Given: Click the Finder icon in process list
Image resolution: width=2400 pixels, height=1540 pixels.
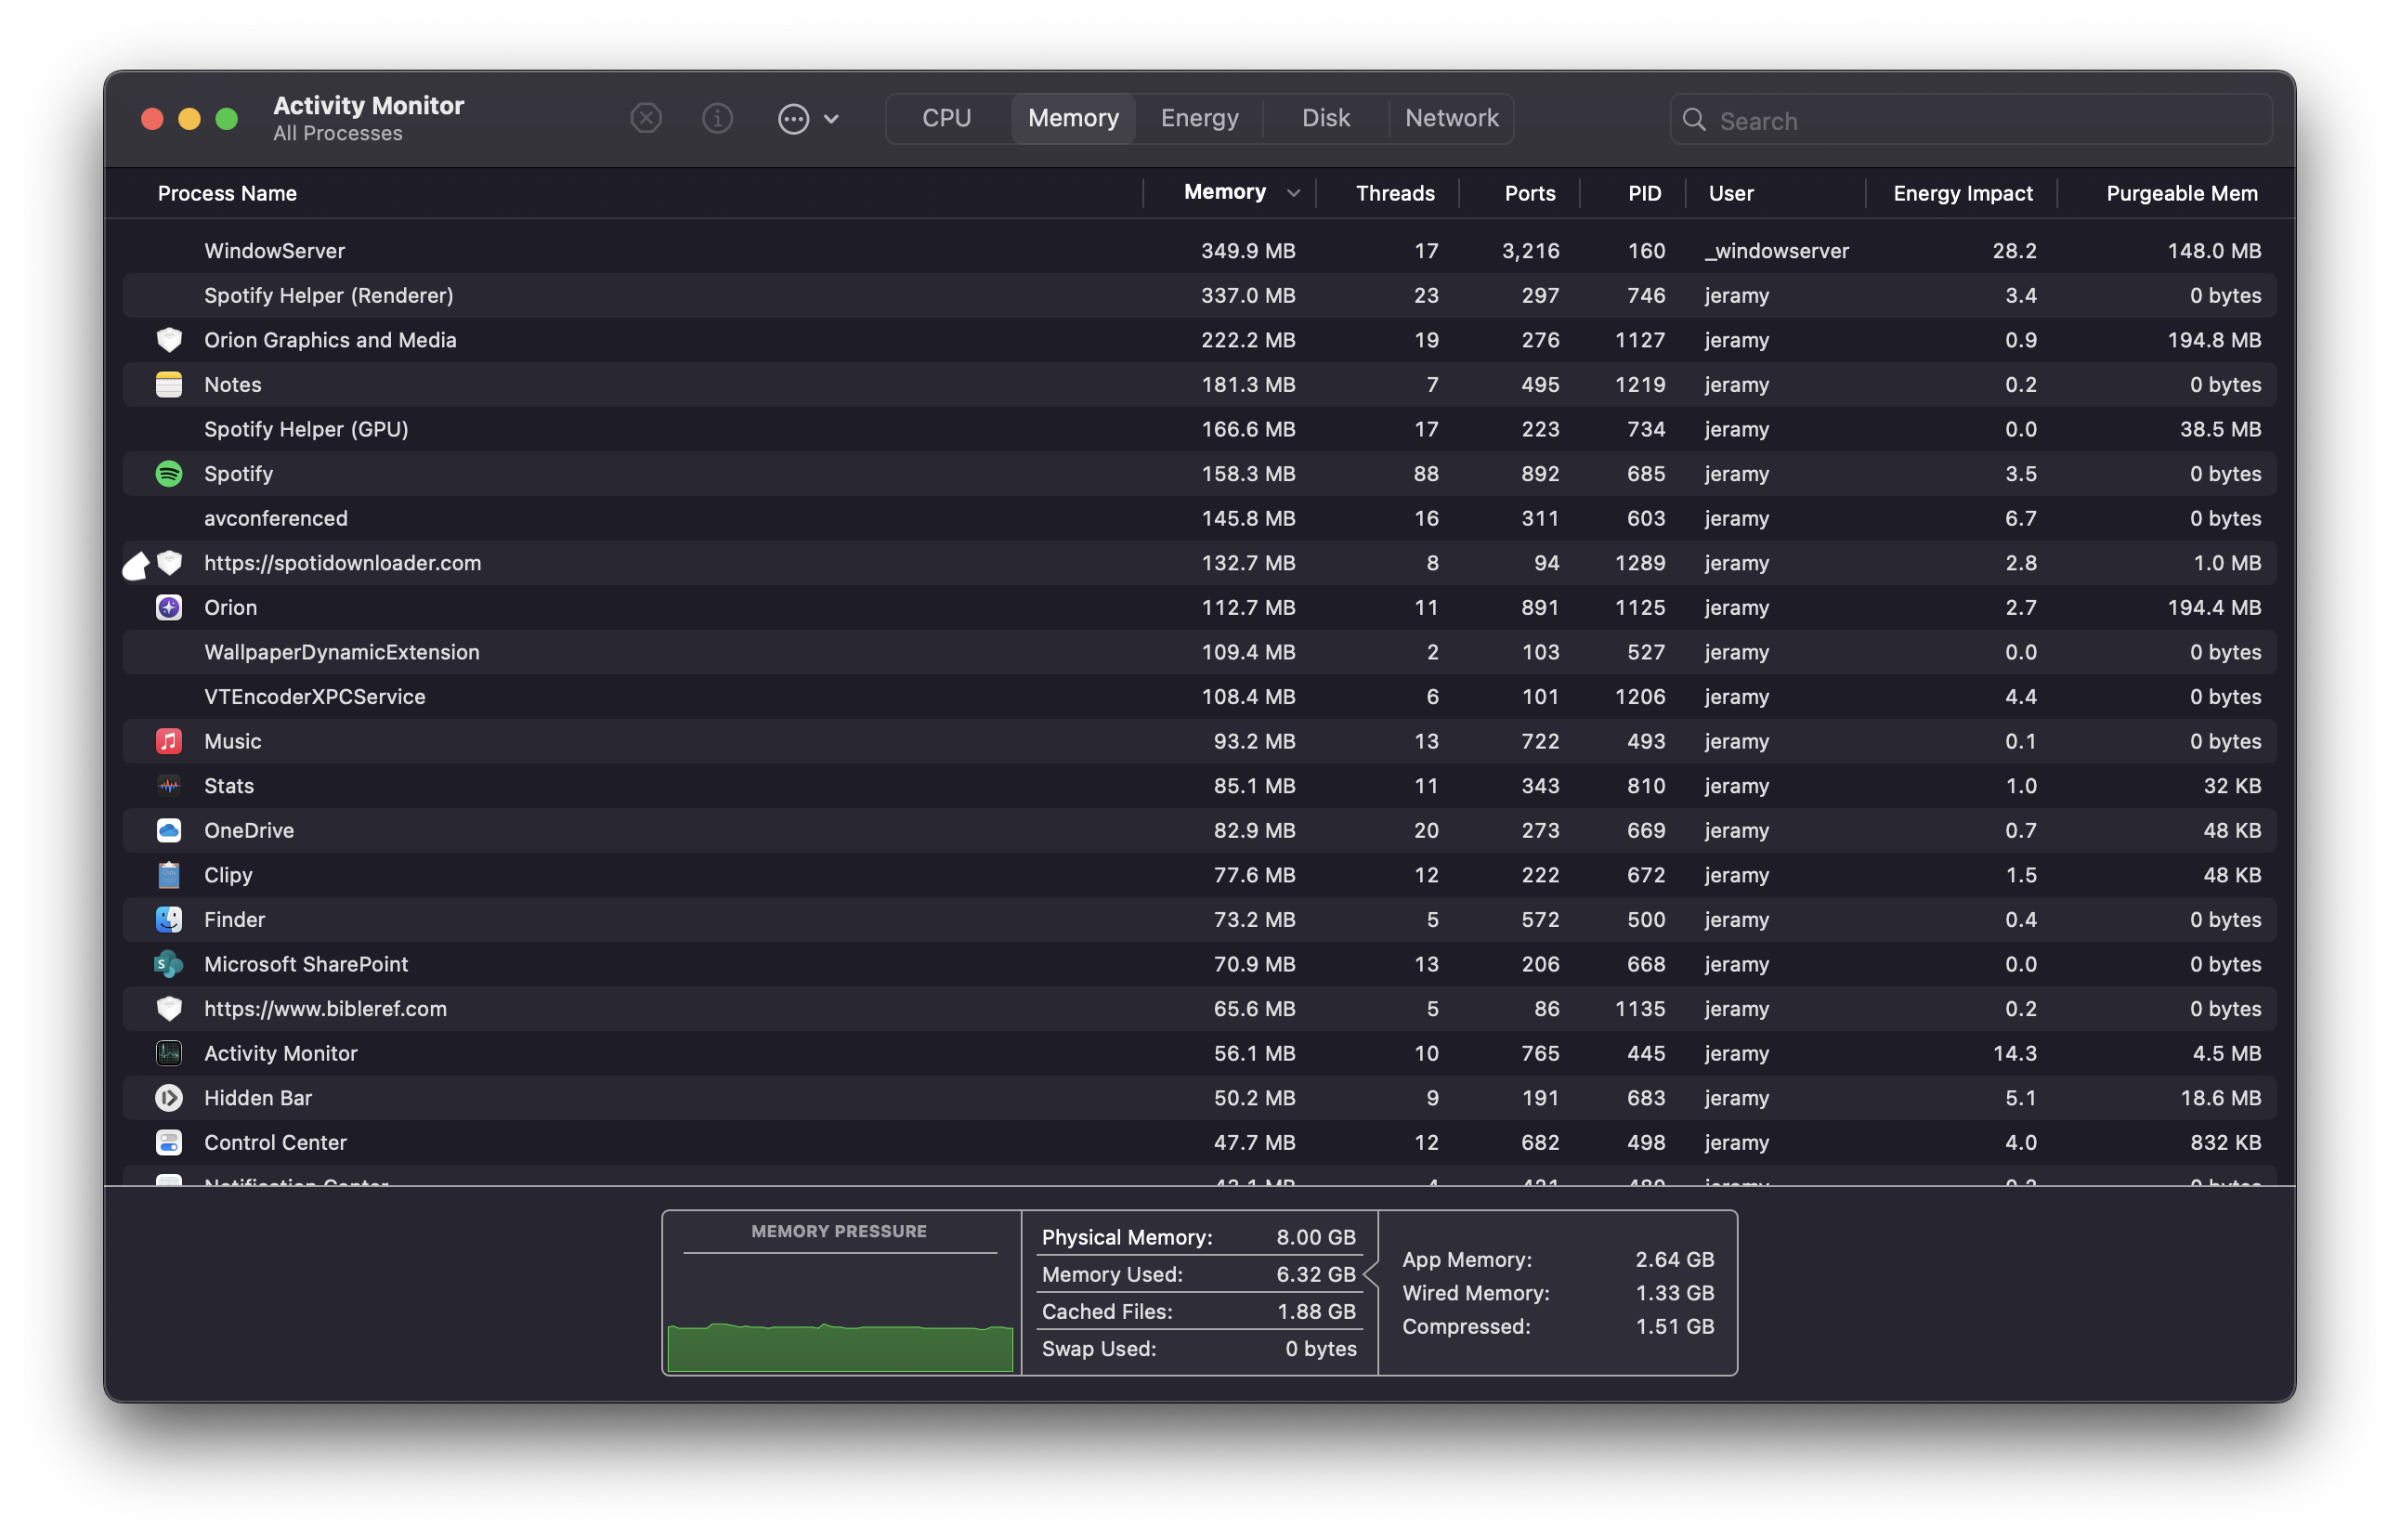Looking at the screenshot, I should 169,919.
